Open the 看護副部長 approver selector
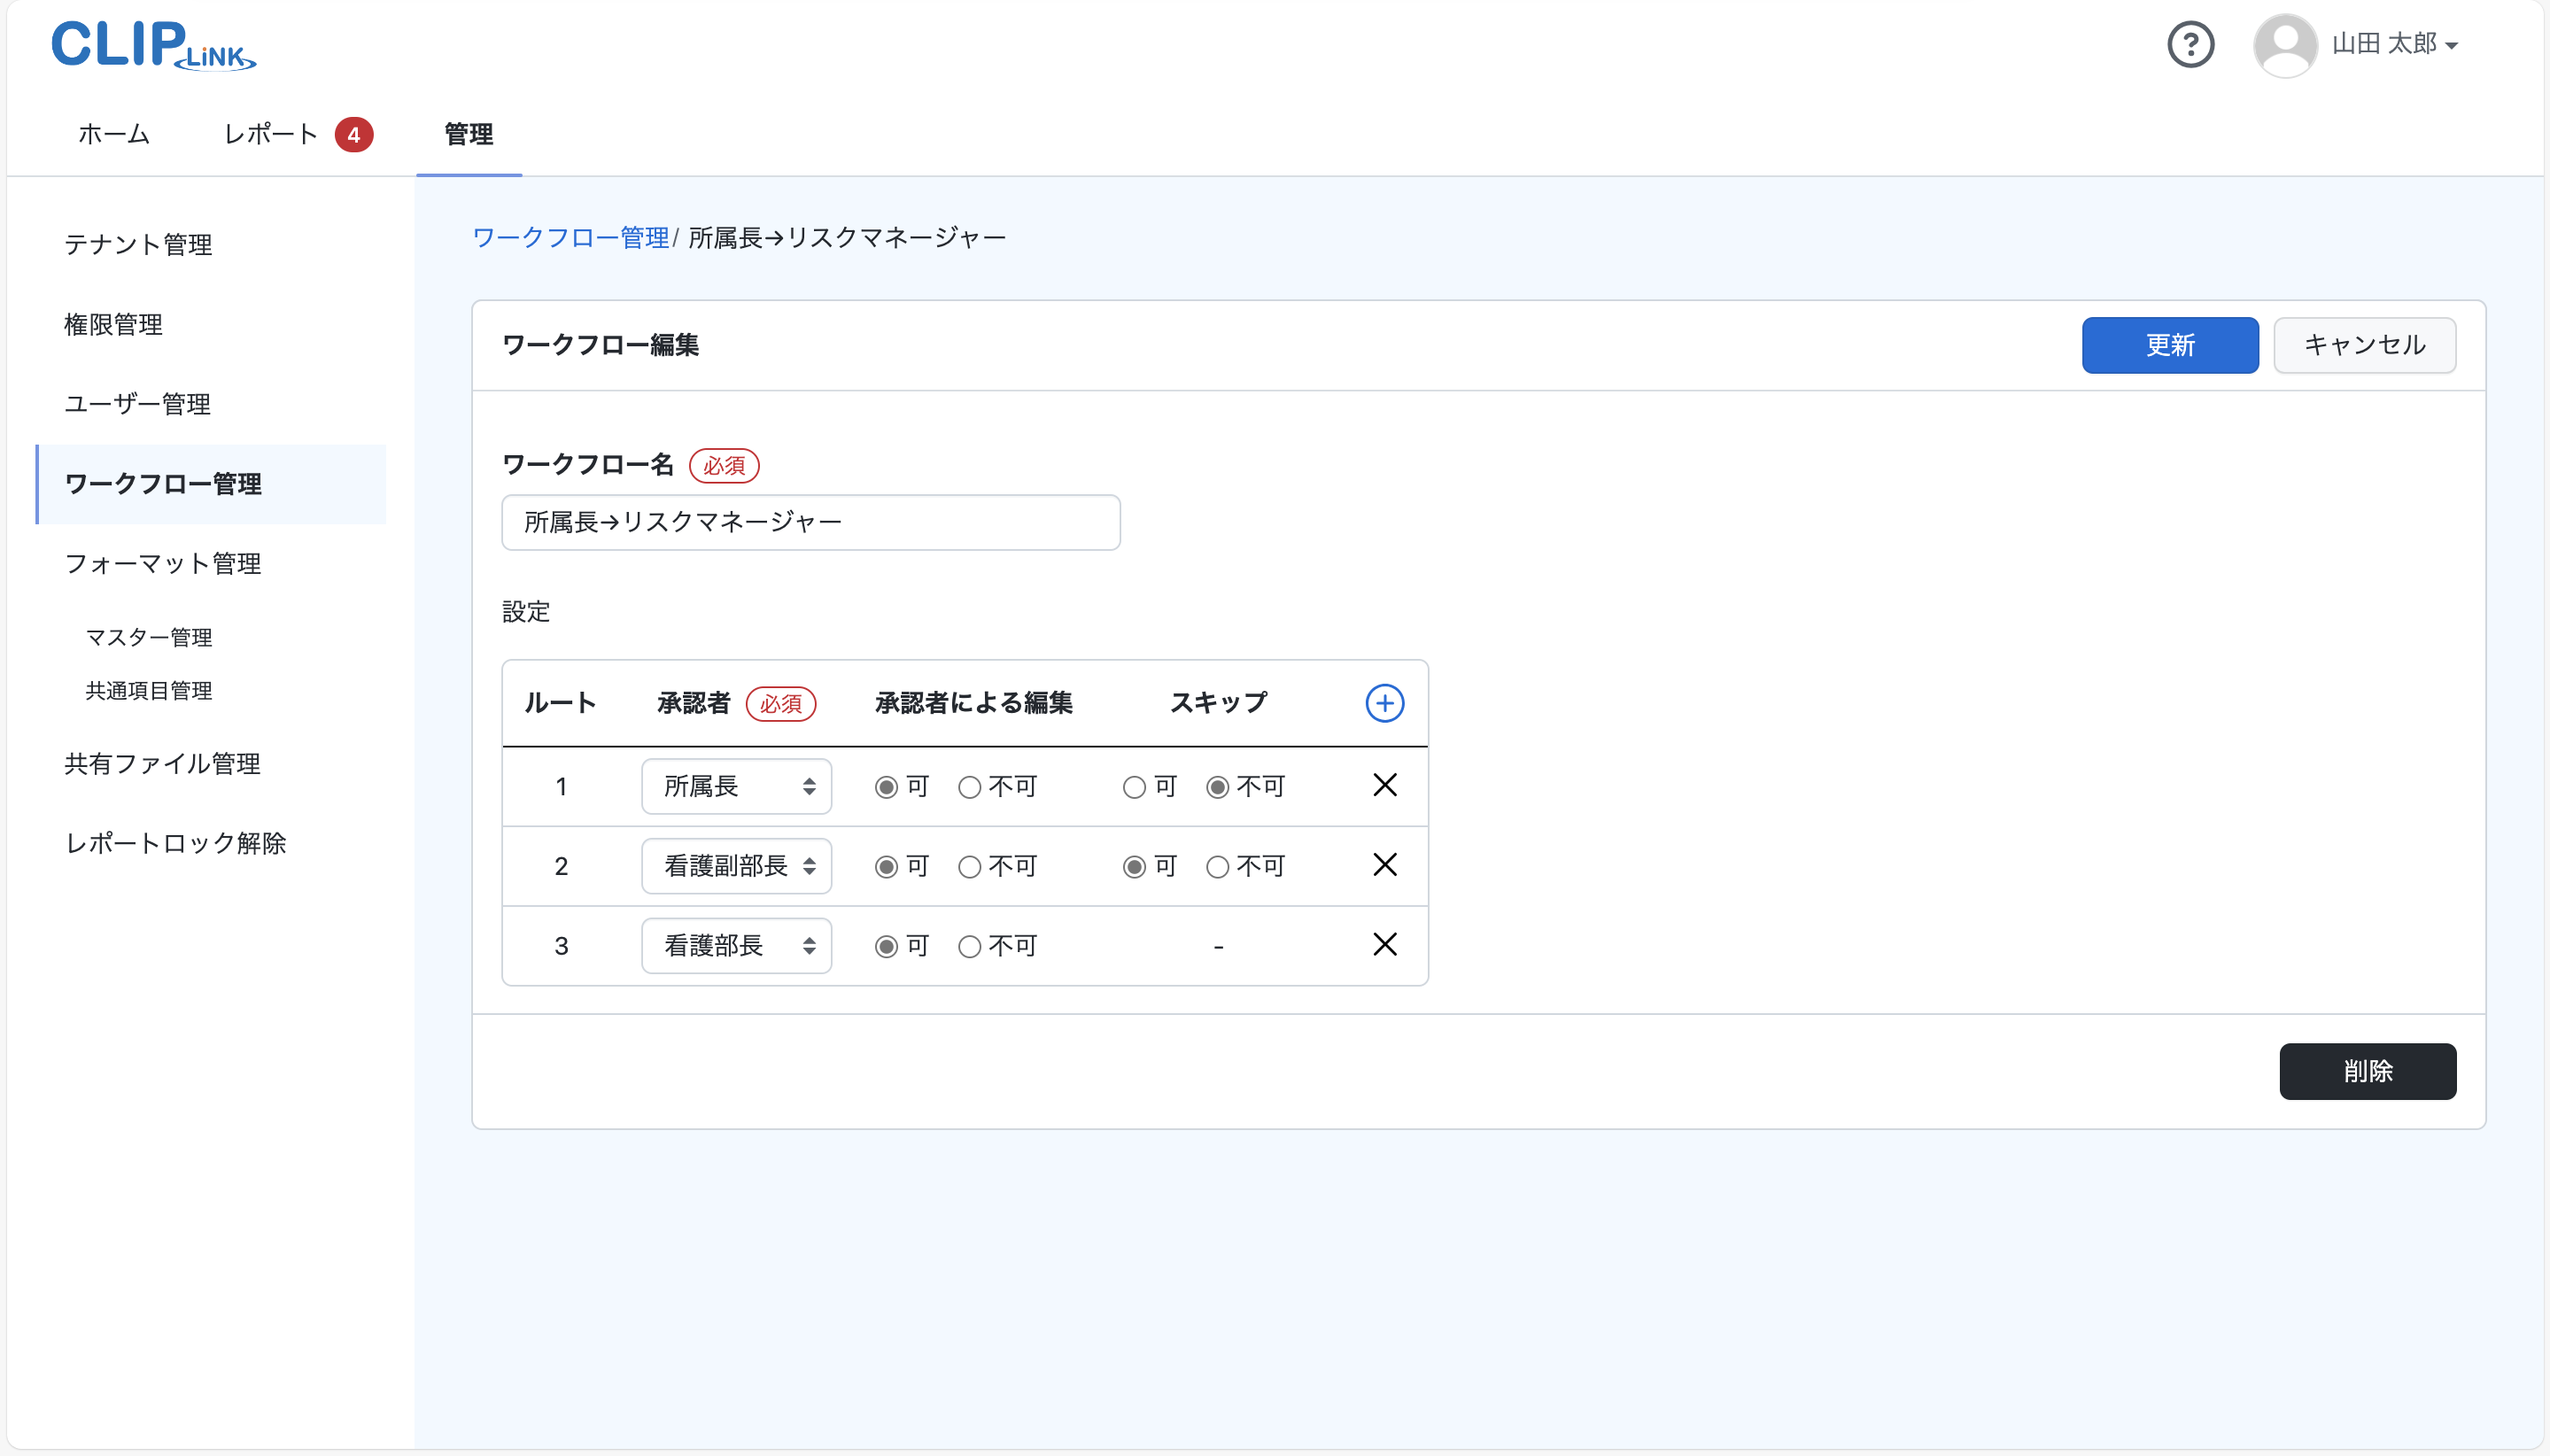Screen dimensions: 2550x1456 (x=736, y=865)
